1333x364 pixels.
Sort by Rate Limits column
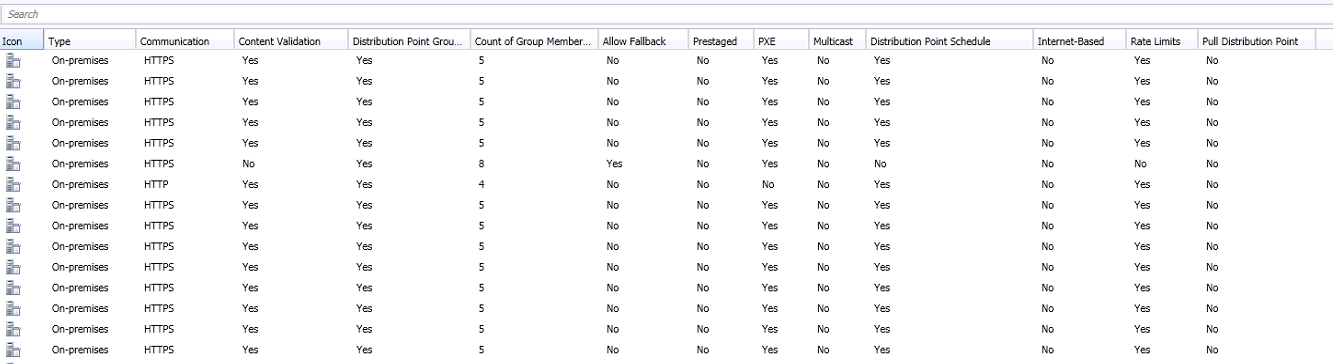point(1162,41)
